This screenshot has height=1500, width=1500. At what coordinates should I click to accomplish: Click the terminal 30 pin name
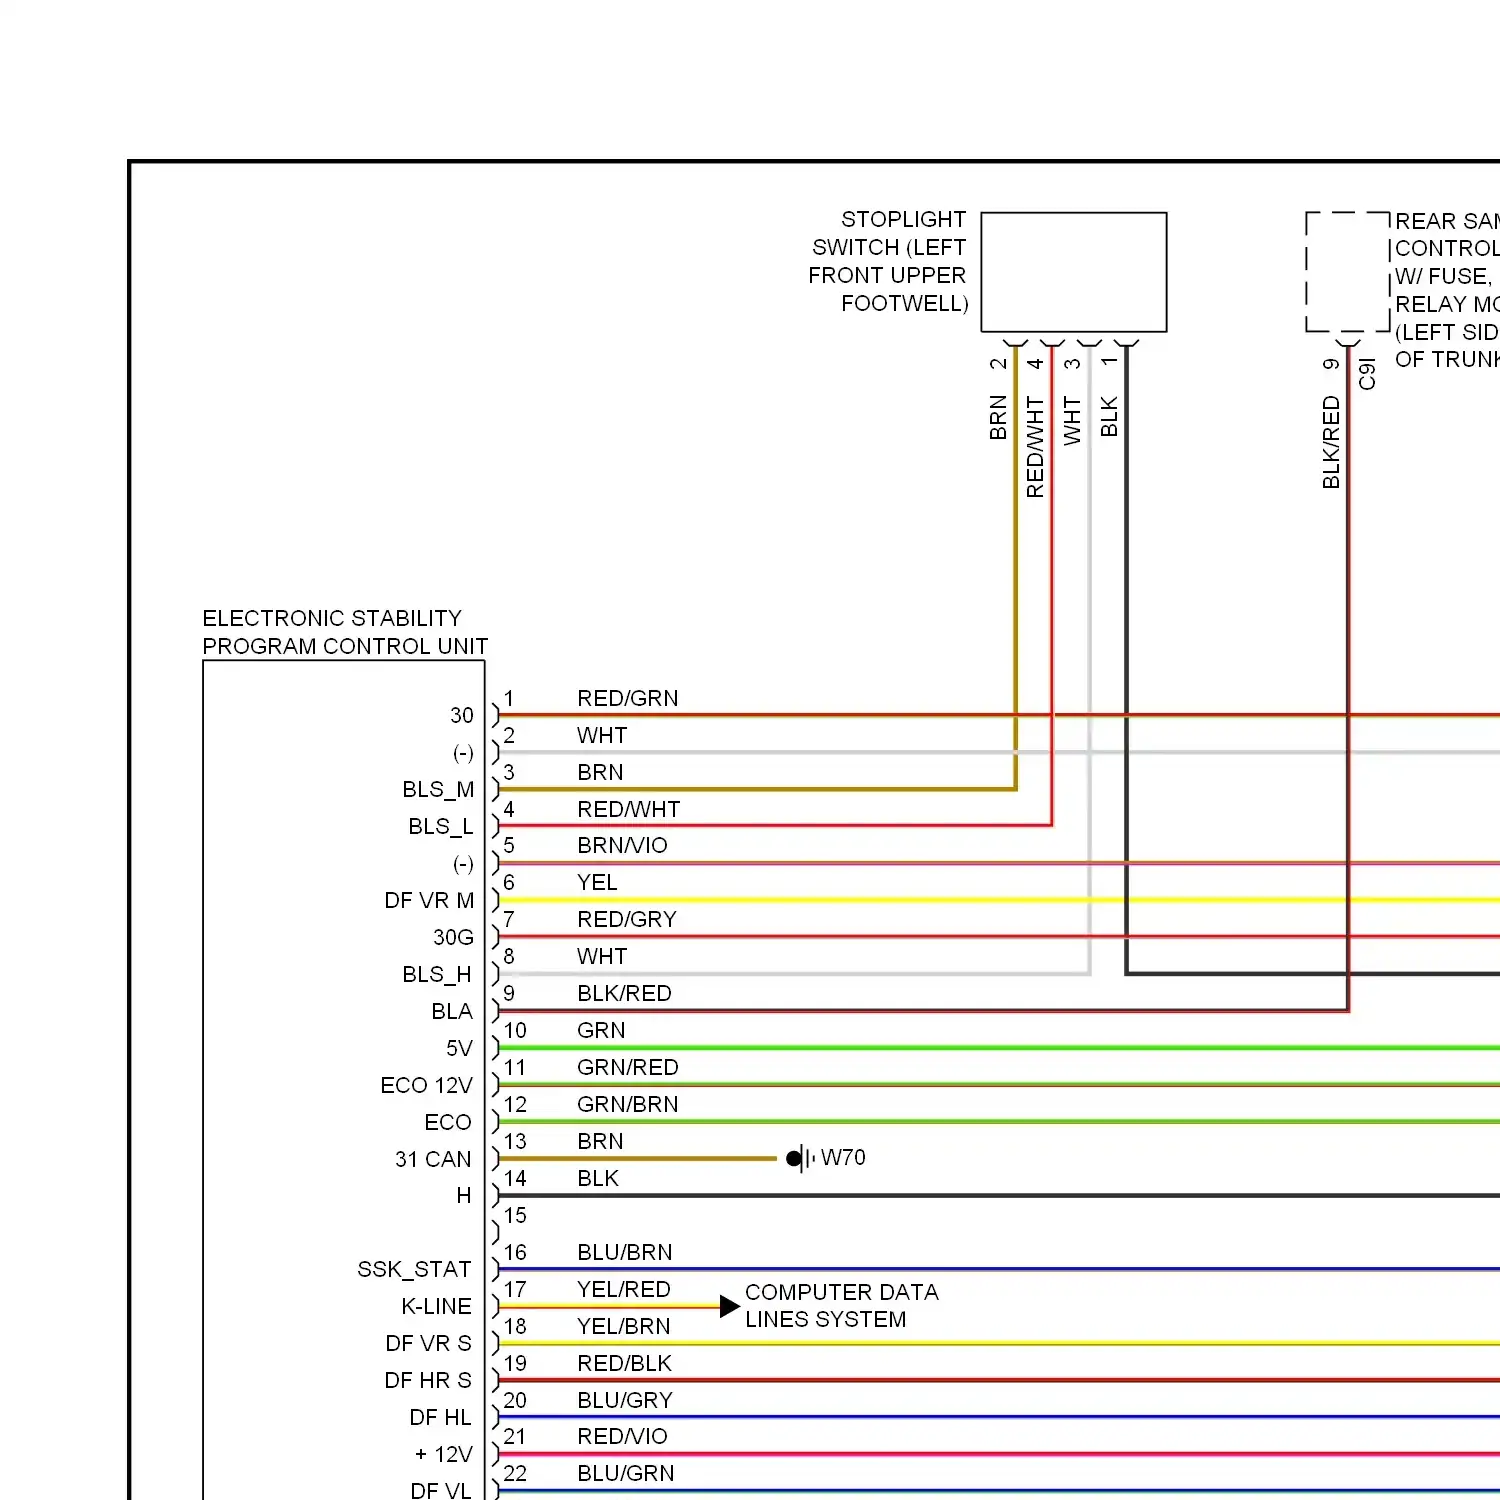point(462,715)
